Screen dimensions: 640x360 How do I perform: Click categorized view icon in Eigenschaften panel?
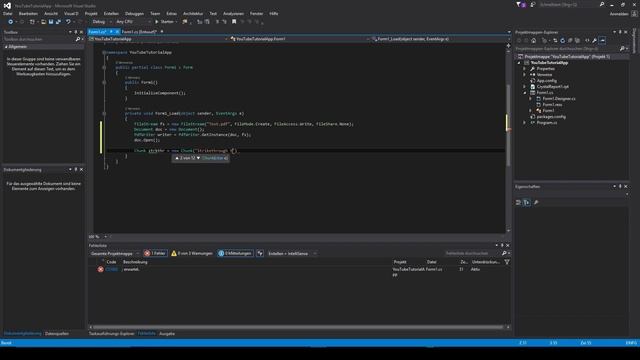(518, 202)
